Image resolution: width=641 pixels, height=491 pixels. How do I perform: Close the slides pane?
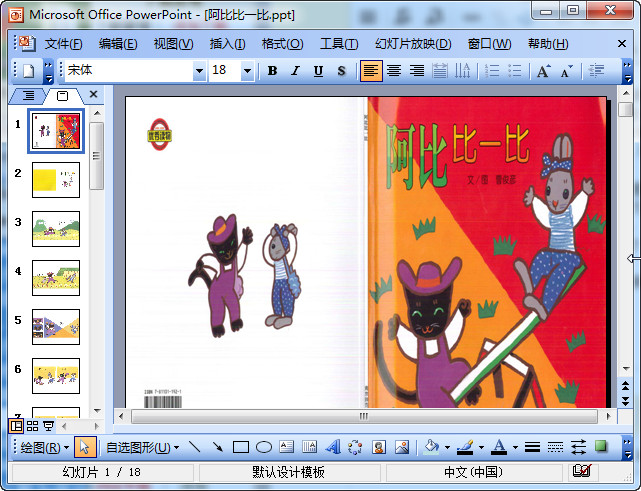click(93, 94)
